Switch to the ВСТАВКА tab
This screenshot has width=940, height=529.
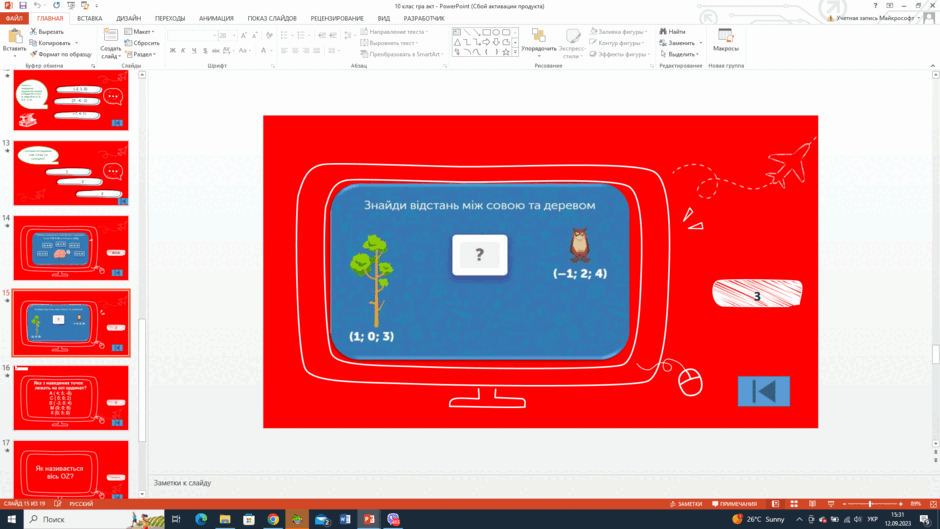click(89, 18)
